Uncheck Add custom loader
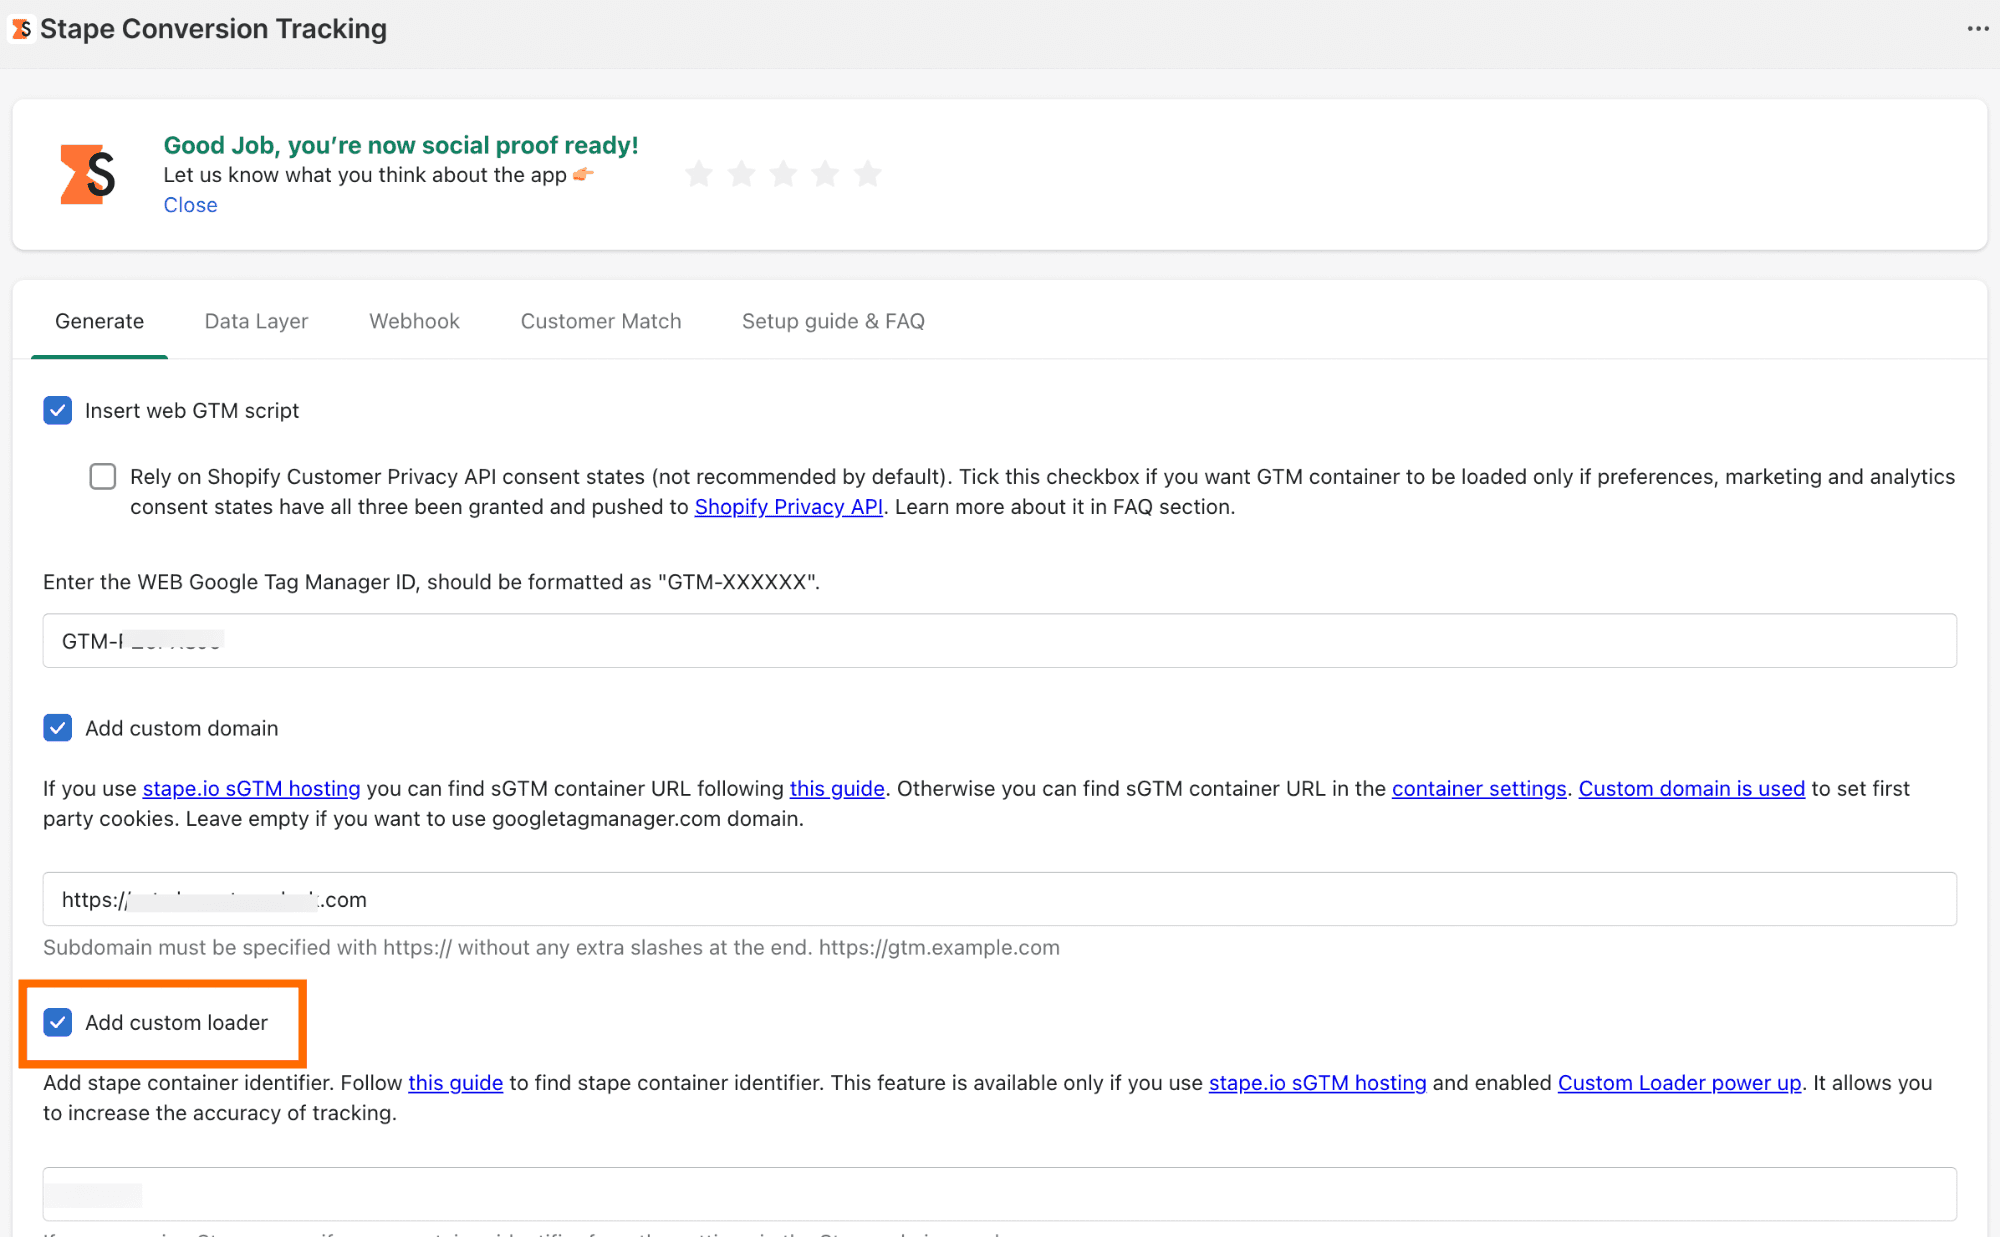The height and width of the screenshot is (1237, 2000). coord(57,1022)
